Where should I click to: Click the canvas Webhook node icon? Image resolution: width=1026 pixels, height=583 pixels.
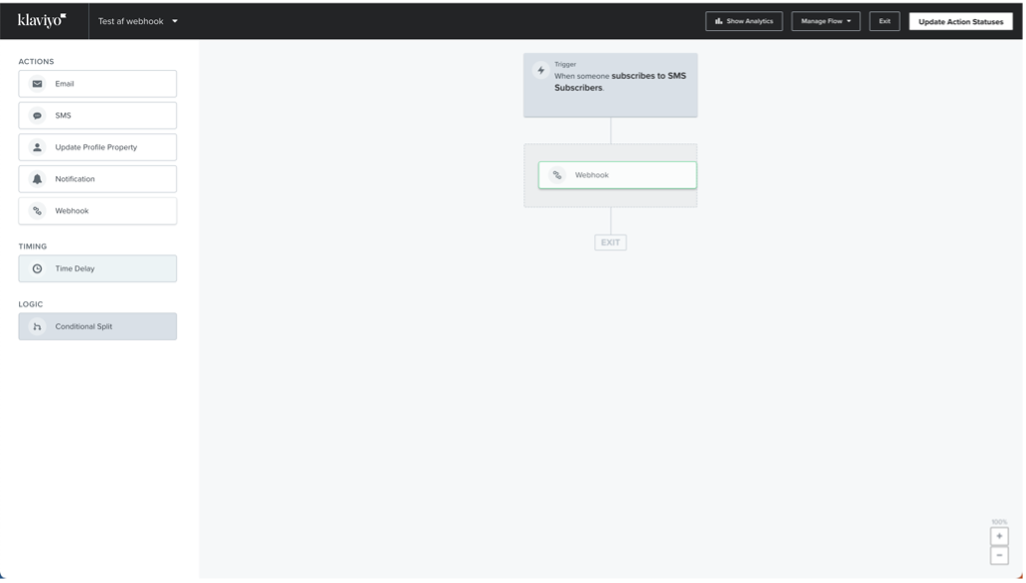[x=557, y=175]
